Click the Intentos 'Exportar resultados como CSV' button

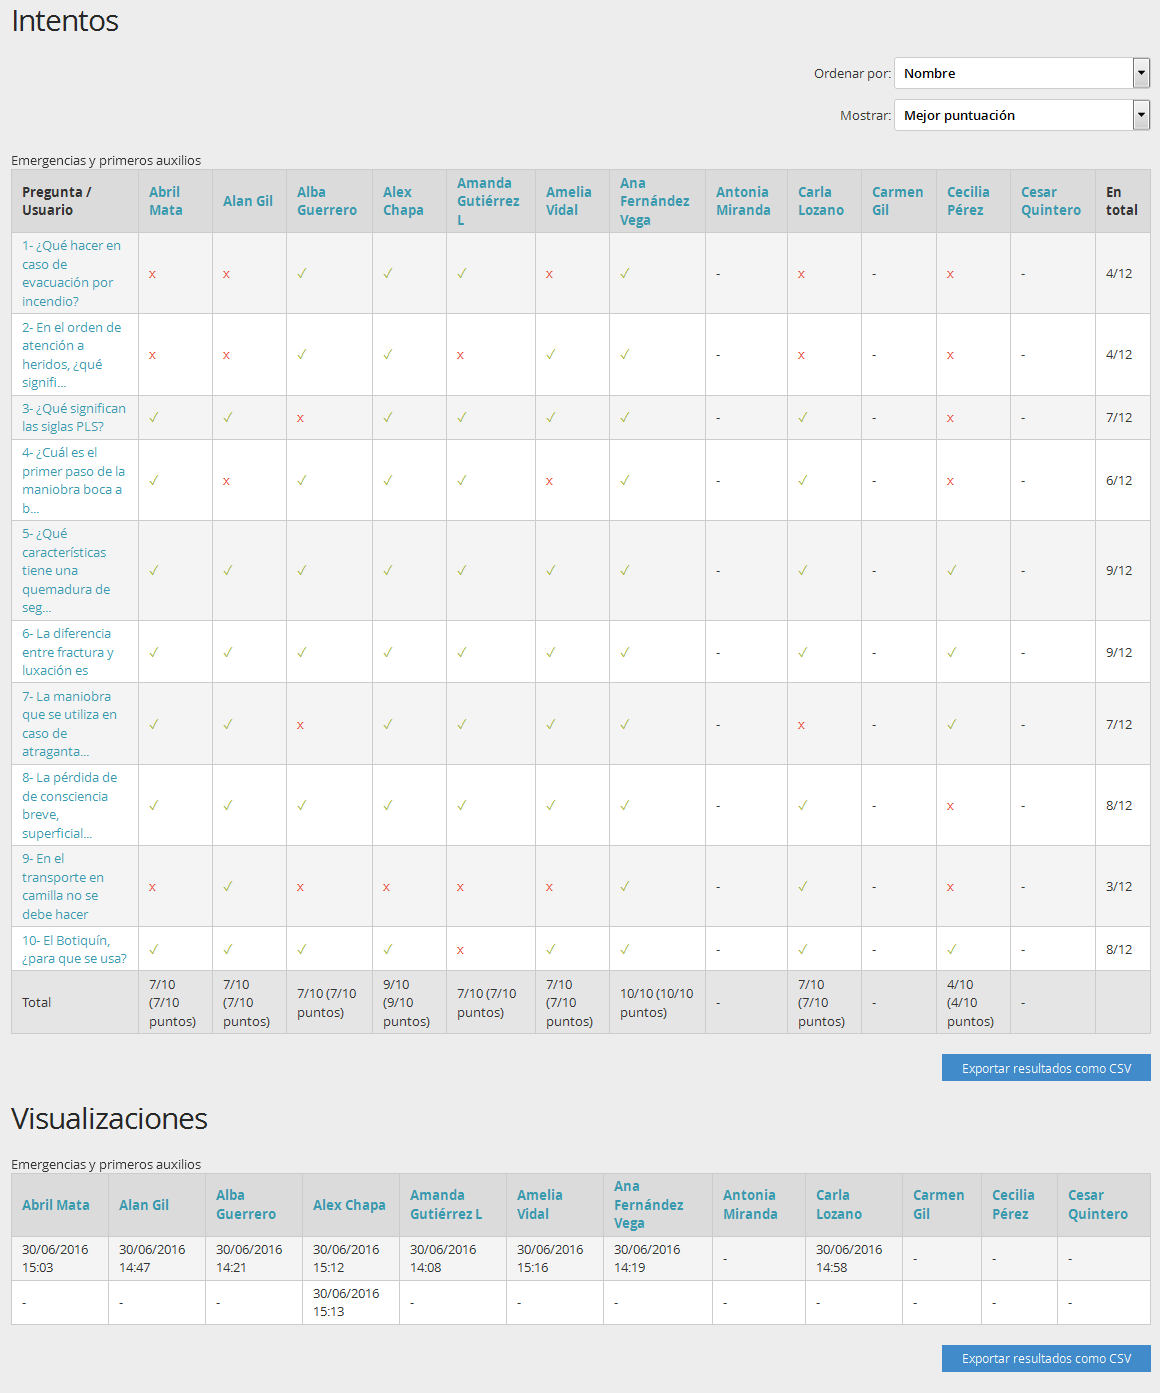coord(1046,1068)
